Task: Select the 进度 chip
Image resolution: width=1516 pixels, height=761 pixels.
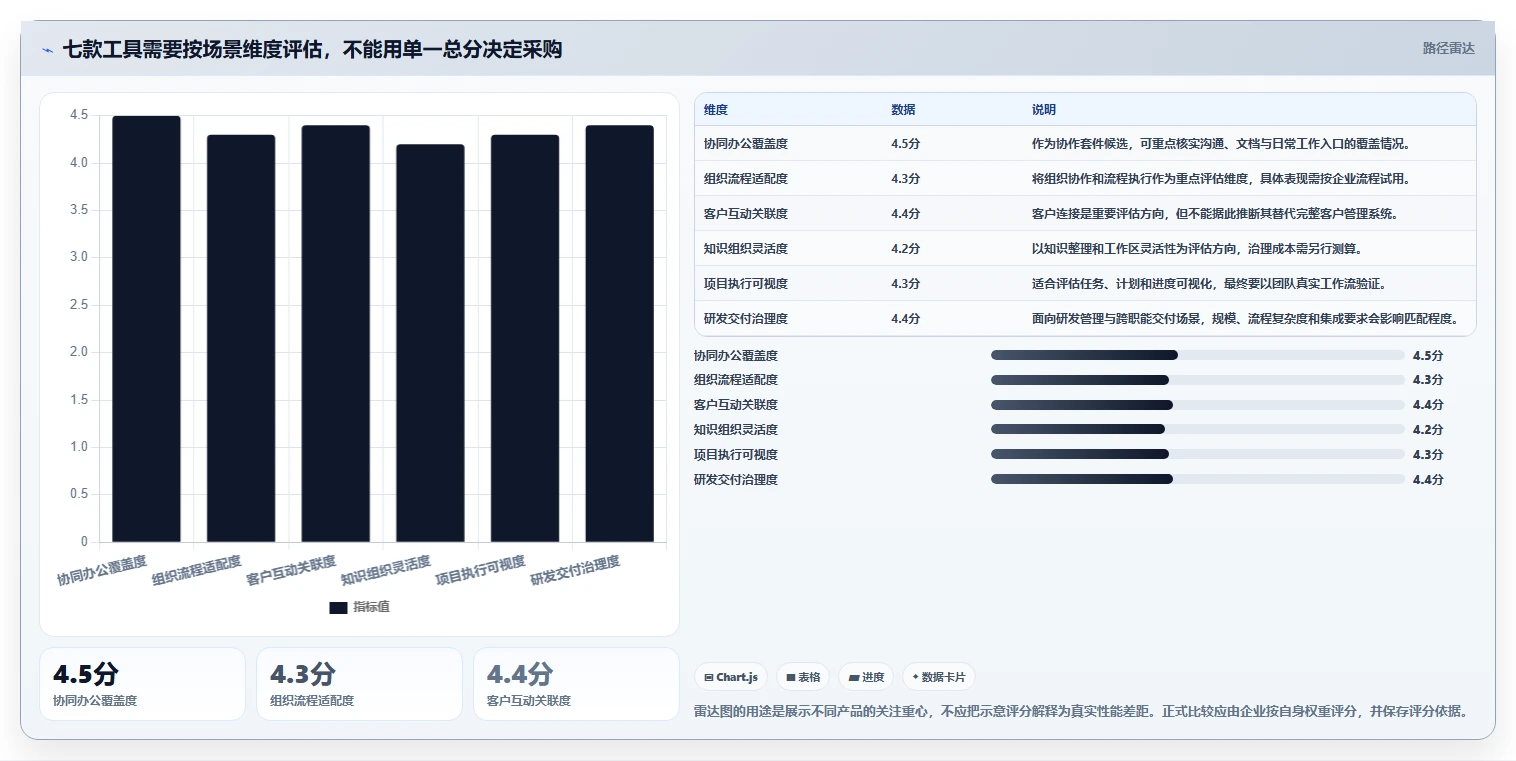Action: pos(866,677)
